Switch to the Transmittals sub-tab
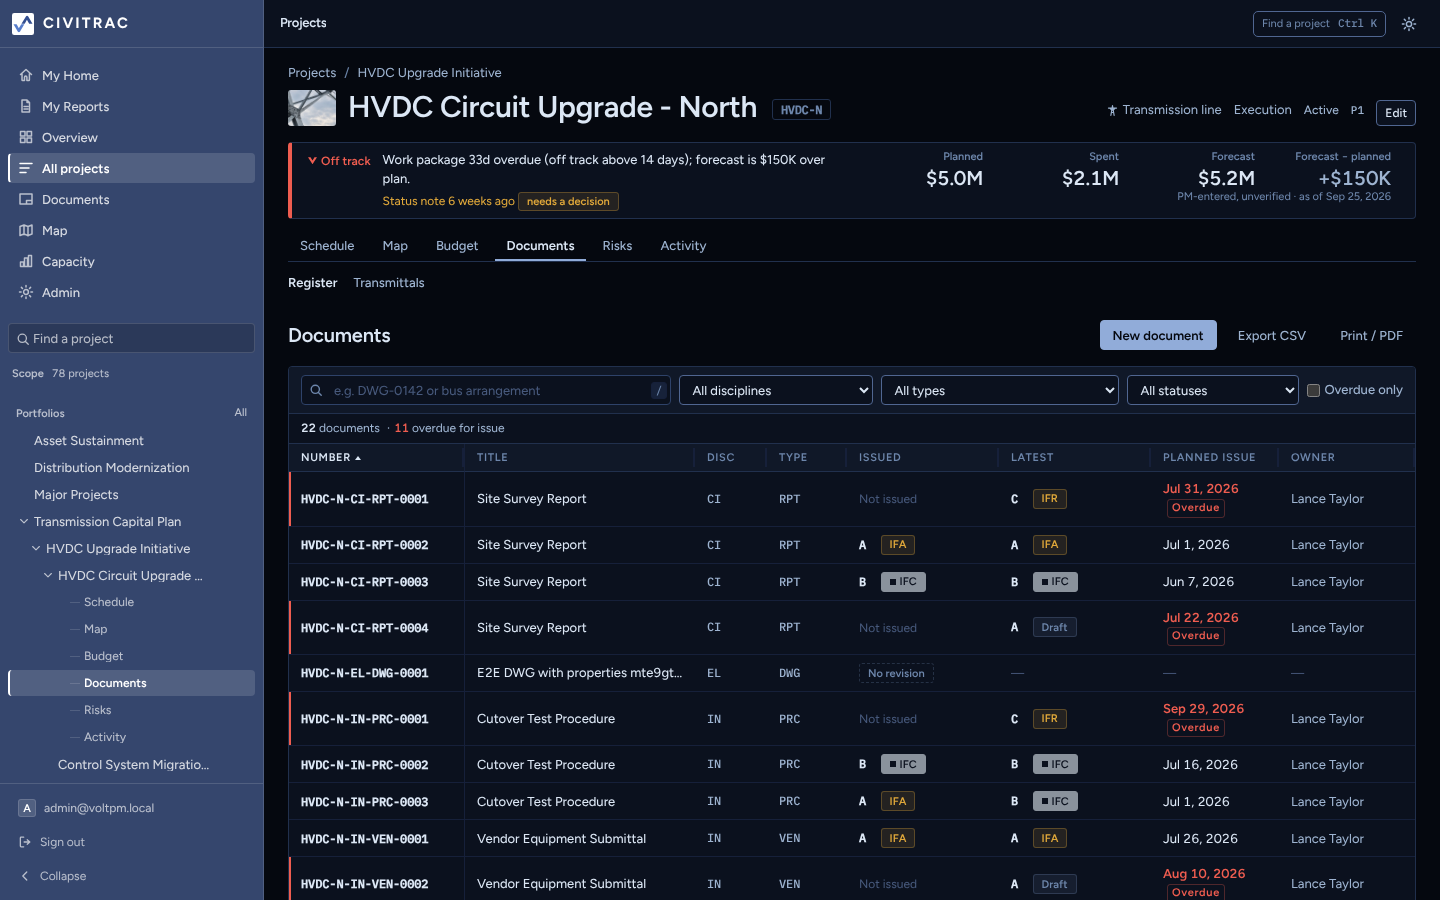Screen dimensions: 1440x900 pyautogui.click(x=389, y=283)
